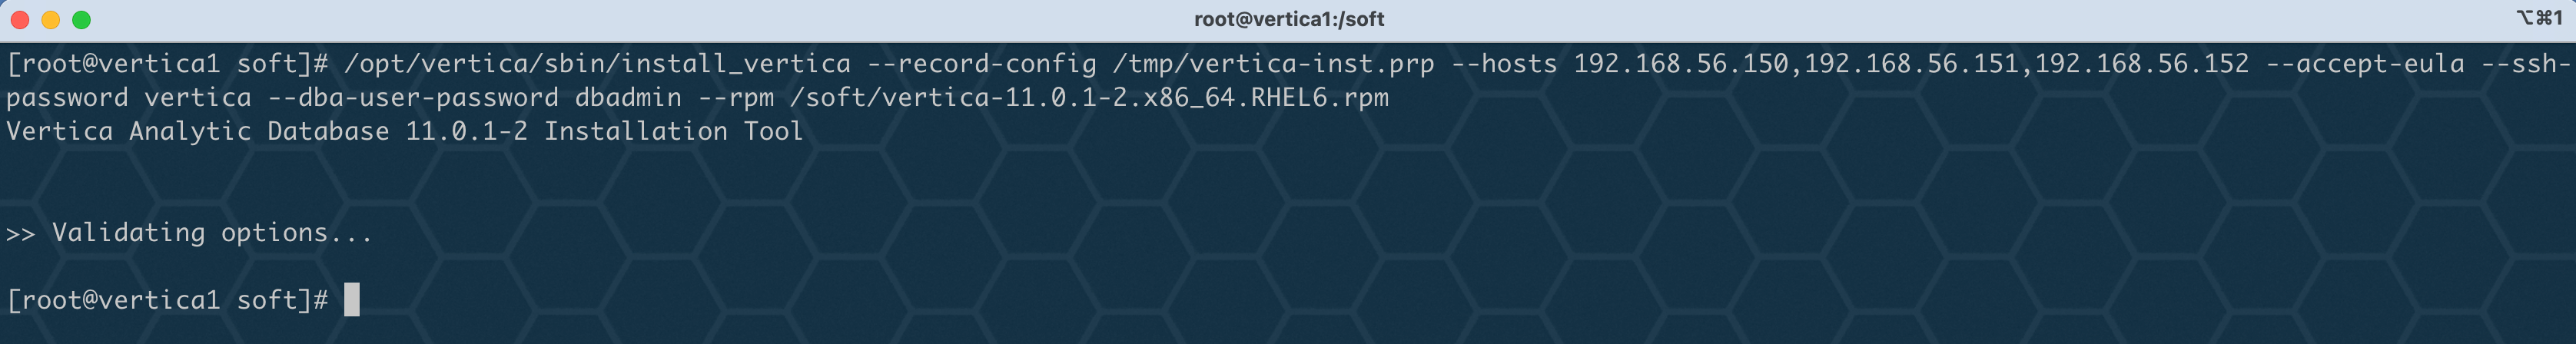Click the --record-config option text

coord(981,64)
